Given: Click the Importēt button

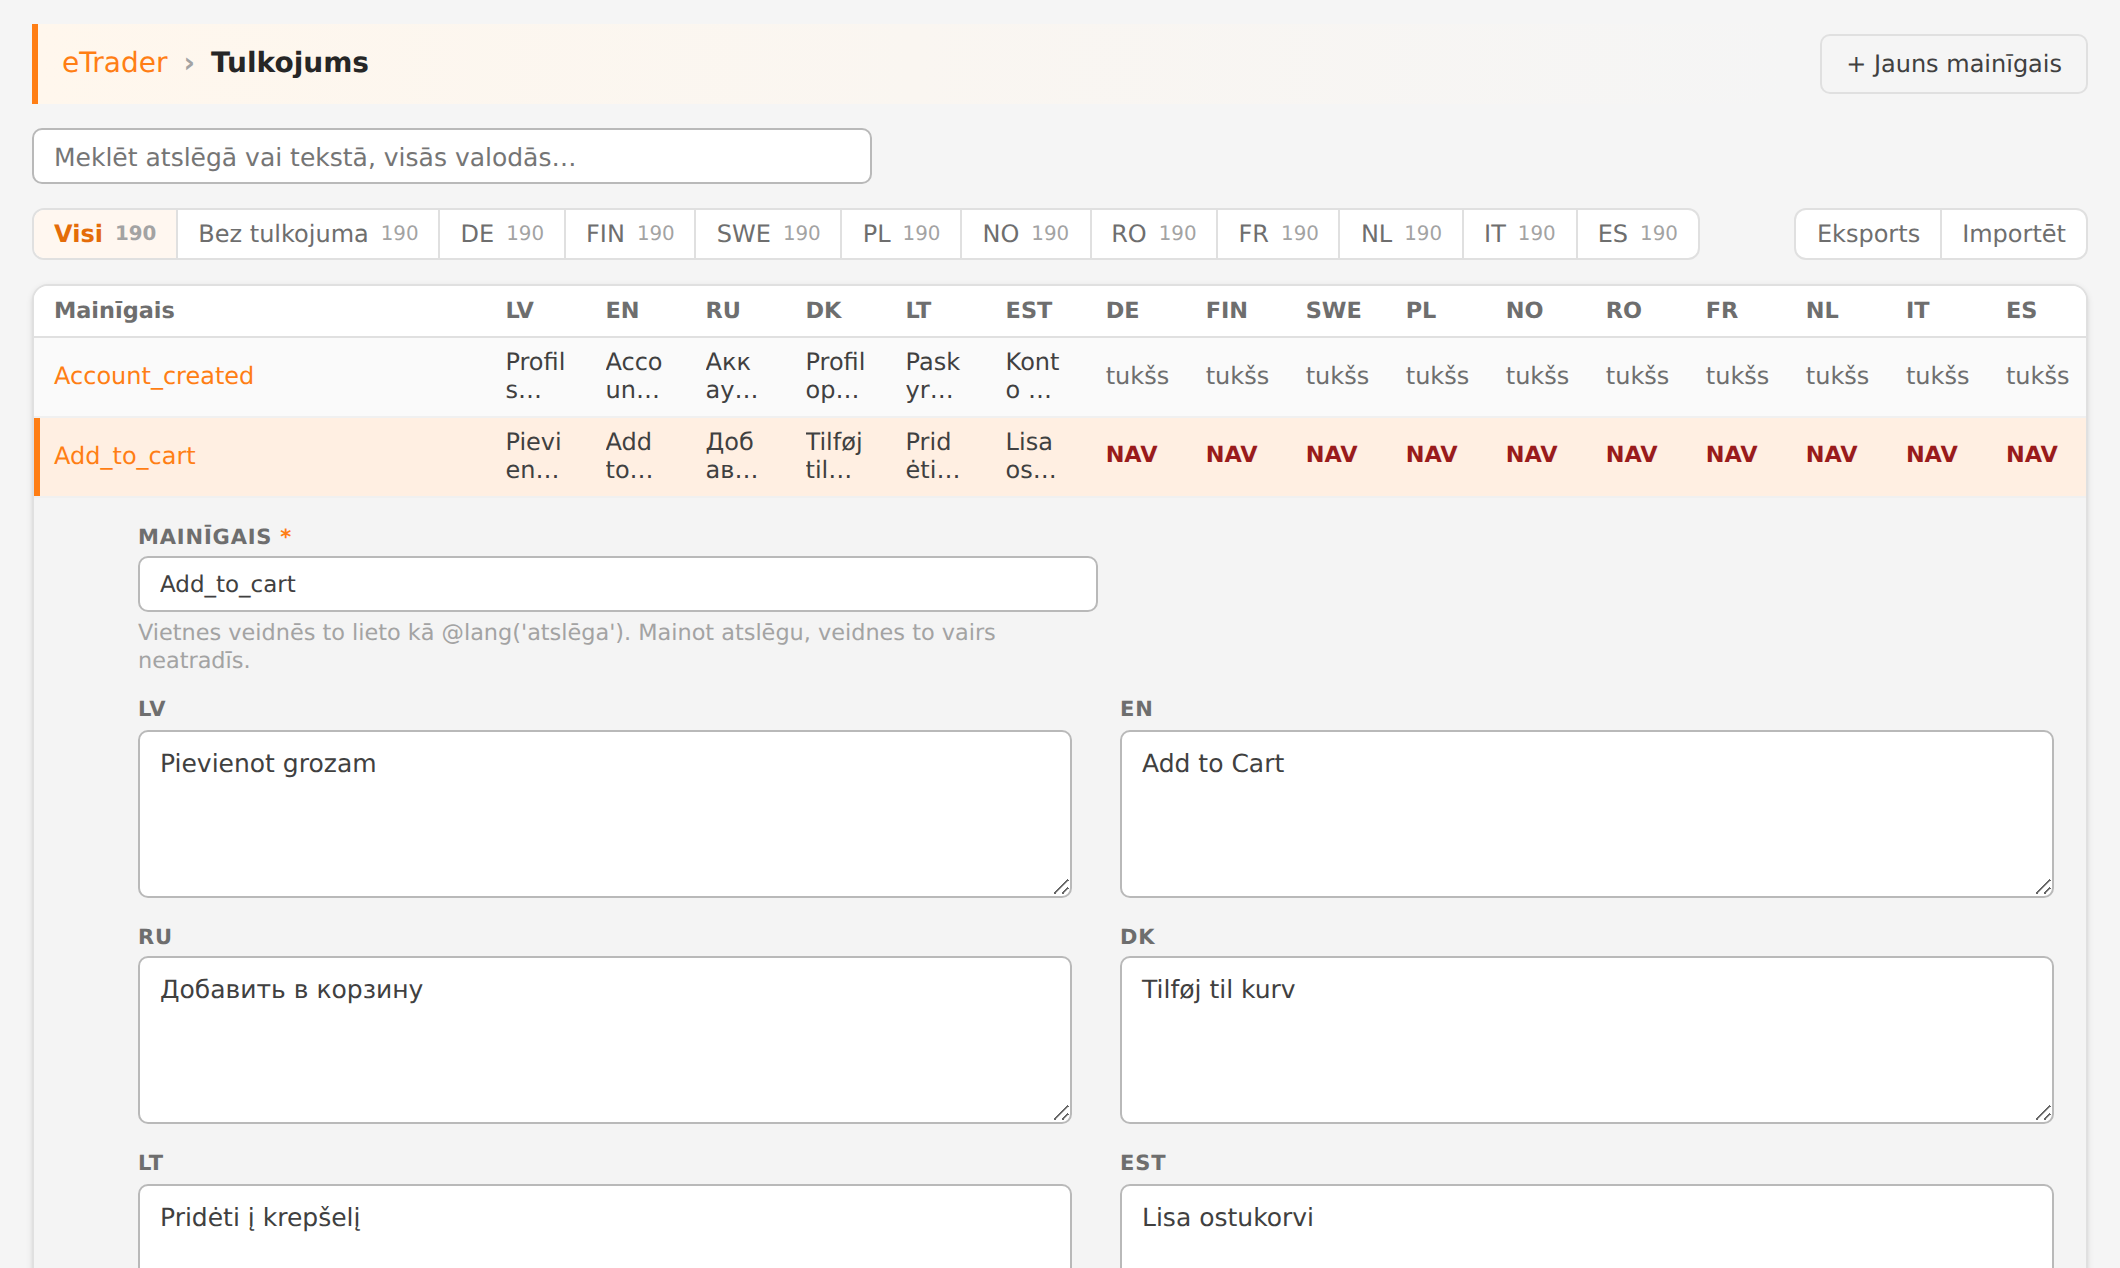Looking at the screenshot, I should (2013, 233).
